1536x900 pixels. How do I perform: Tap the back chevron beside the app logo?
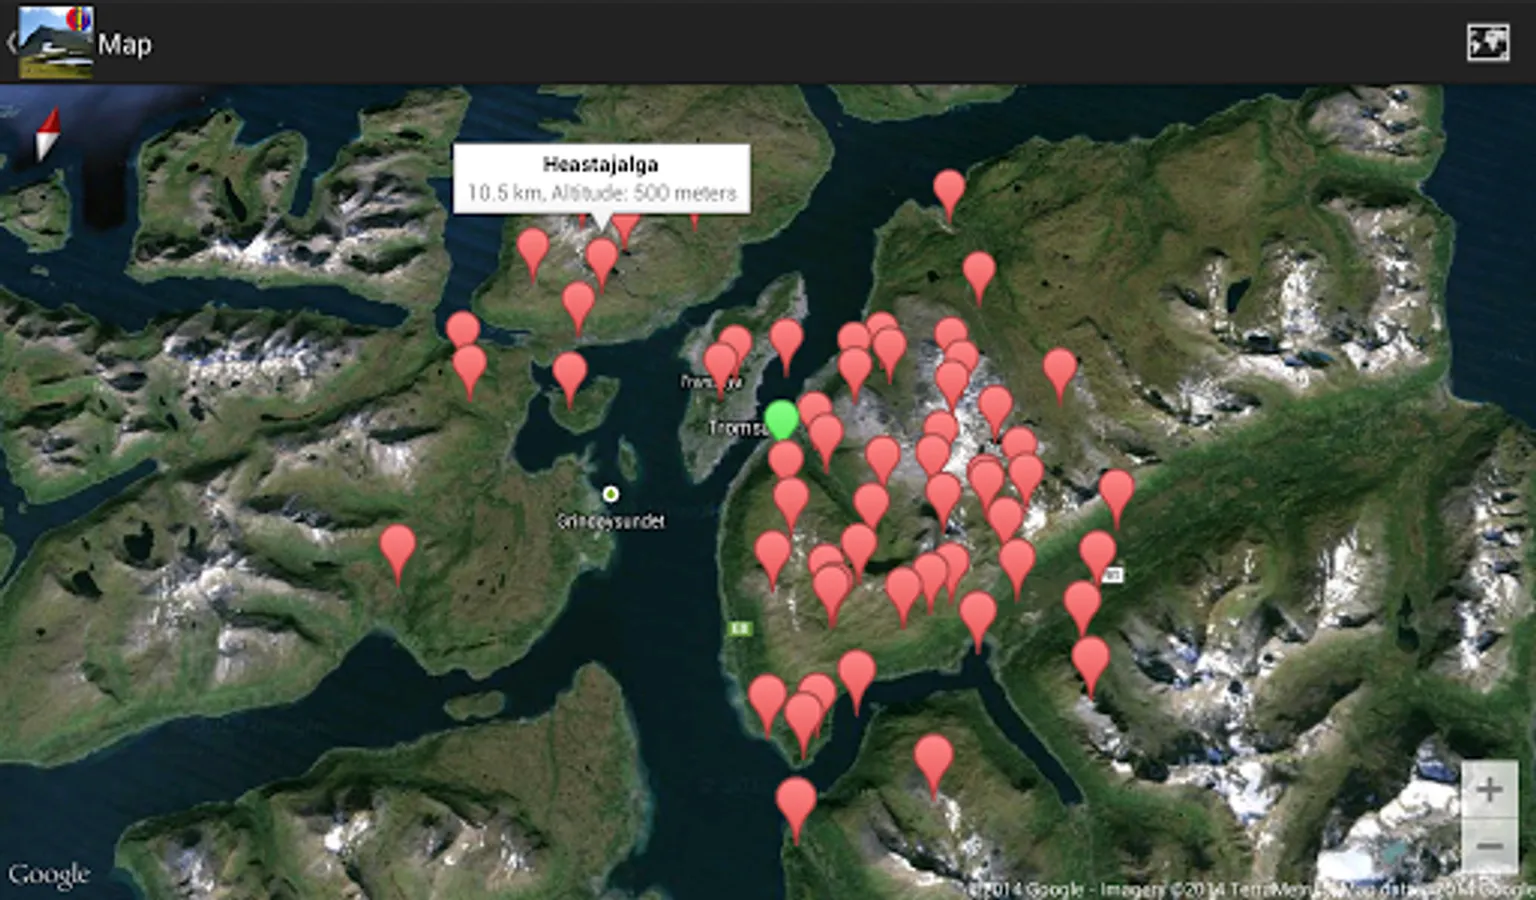tap(12, 43)
